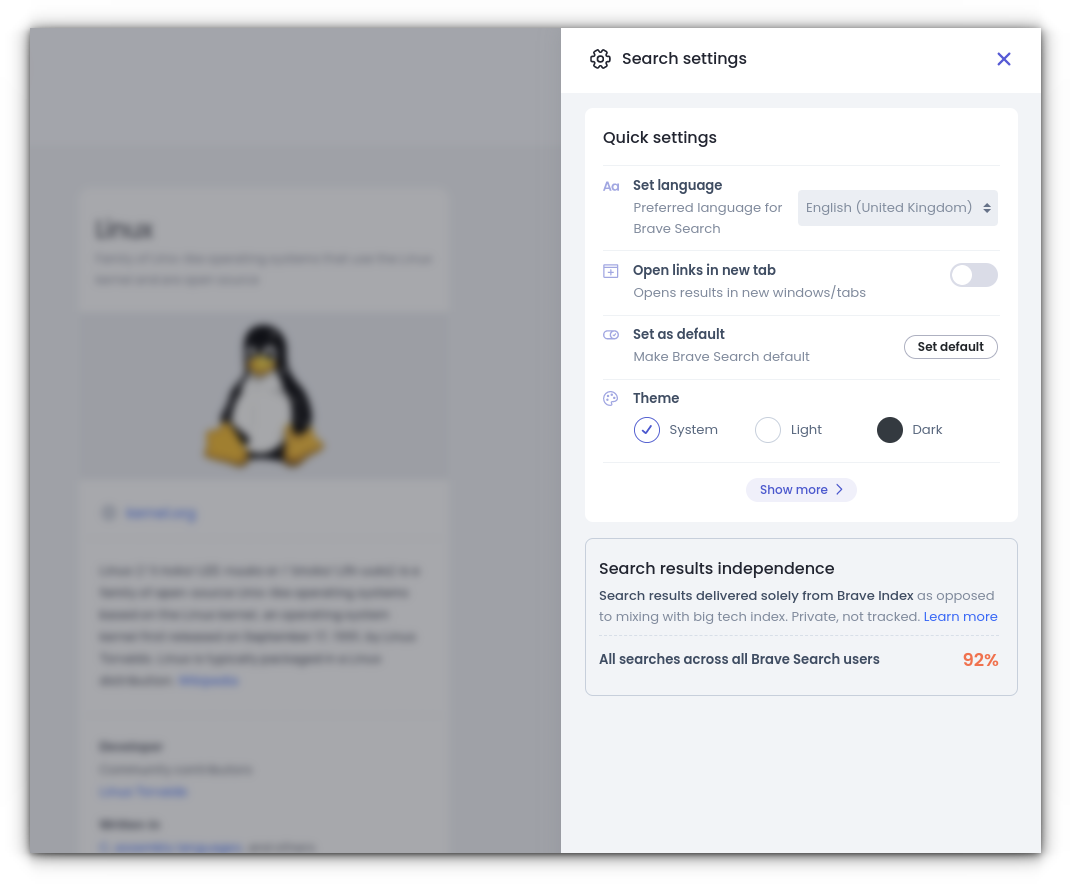Click the Set language Aa icon
Viewport: 1071px width, 885px height.
point(611,186)
